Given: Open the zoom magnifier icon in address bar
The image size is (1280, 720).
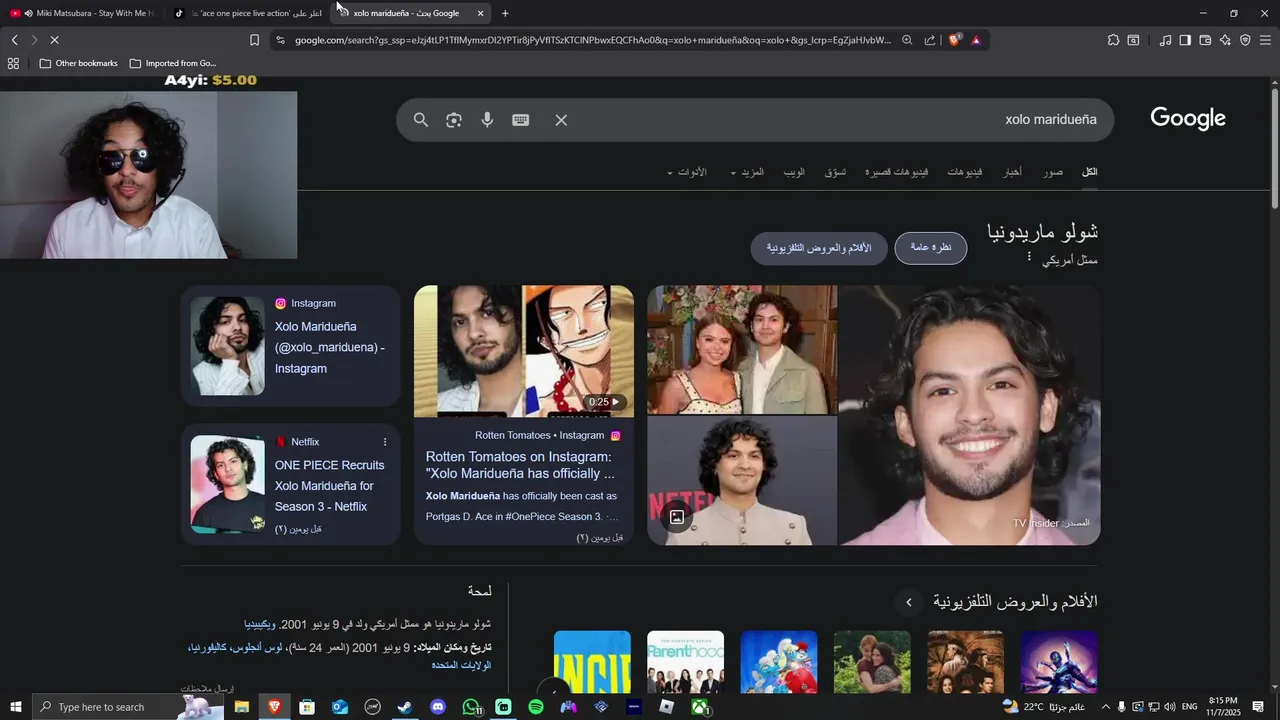Looking at the screenshot, I should click(x=907, y=40).
